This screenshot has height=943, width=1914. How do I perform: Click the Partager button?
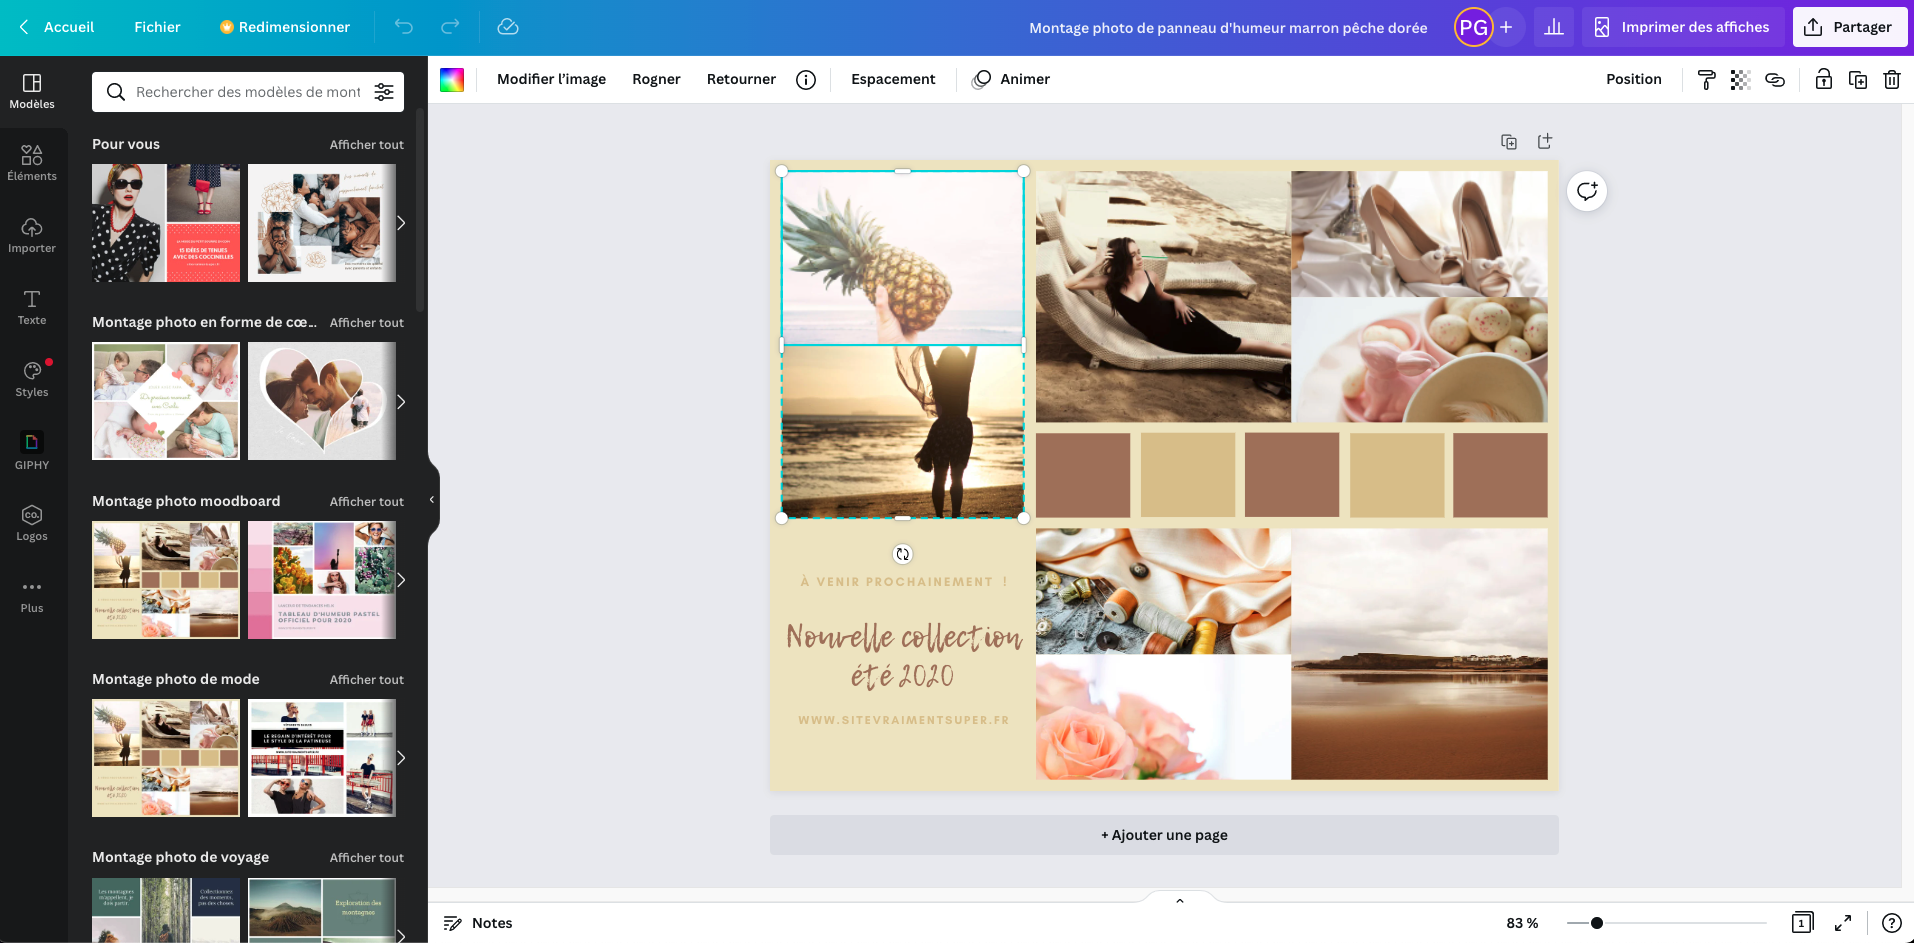coord(1849,27)
